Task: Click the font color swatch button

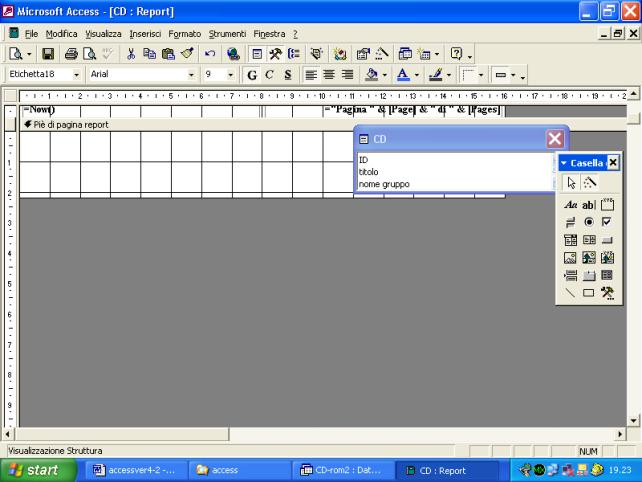Action: tap(401, 74)
